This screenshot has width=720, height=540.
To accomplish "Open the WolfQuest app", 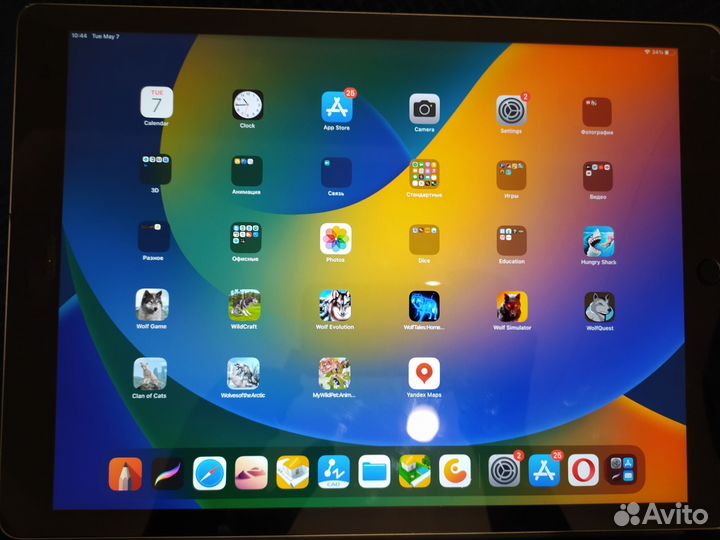I will pos(599,308).
